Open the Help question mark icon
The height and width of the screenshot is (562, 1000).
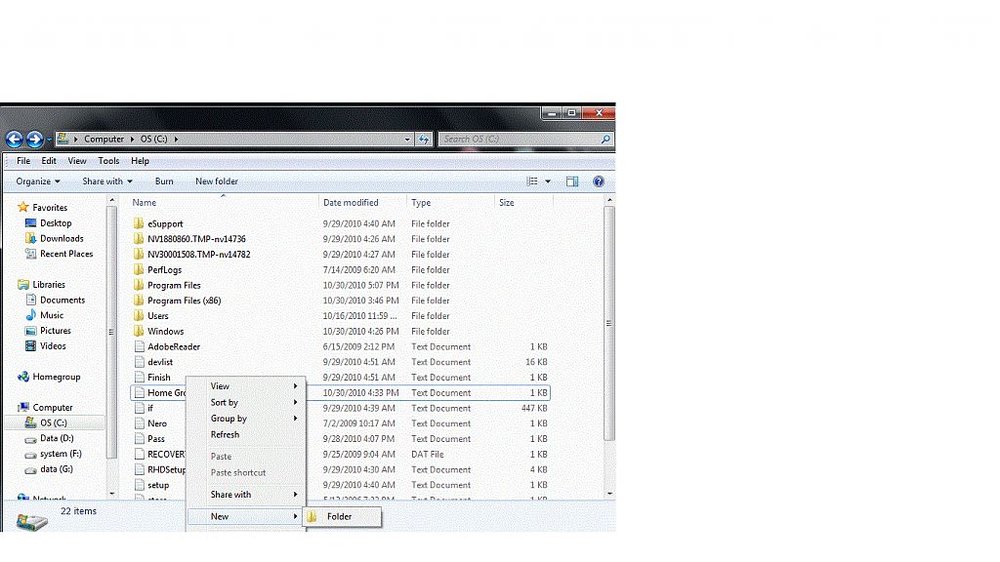click(598, 182)
